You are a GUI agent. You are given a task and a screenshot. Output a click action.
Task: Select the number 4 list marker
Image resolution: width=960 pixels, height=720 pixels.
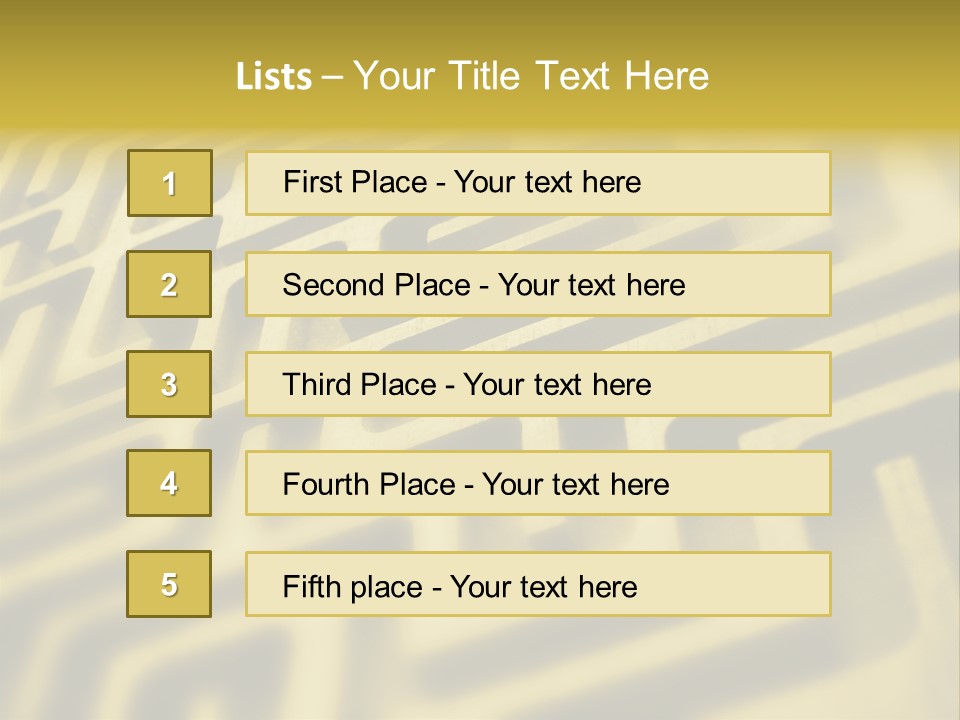pyautogui.click(x=169, y=483)
